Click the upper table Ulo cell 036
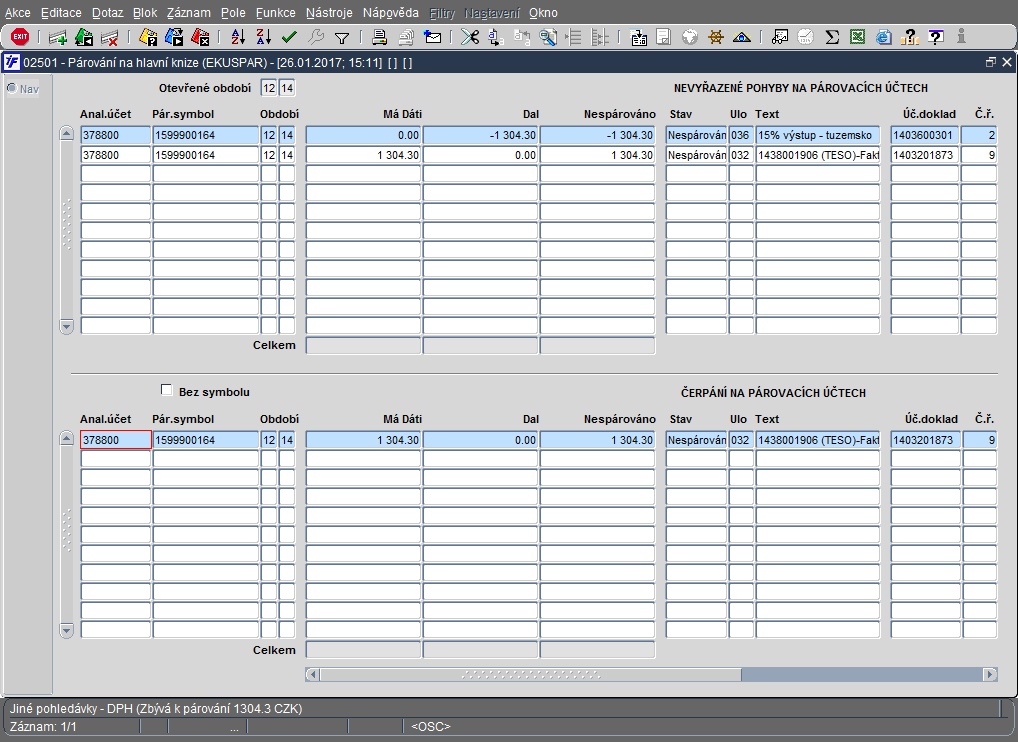This screenshot has height=742, width=1018. 741,135
